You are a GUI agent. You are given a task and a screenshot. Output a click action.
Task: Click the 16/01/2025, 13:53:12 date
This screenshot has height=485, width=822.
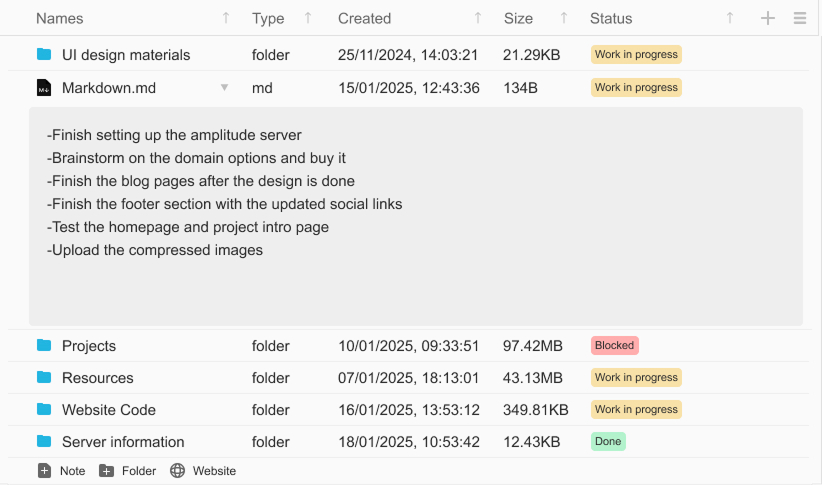coord(409,409)
